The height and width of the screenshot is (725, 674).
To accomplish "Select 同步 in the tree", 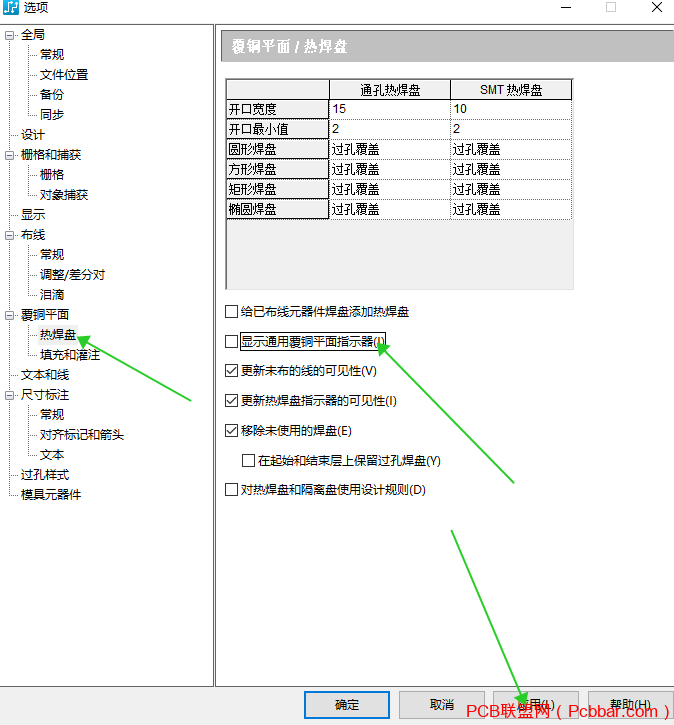I will 52,115.
